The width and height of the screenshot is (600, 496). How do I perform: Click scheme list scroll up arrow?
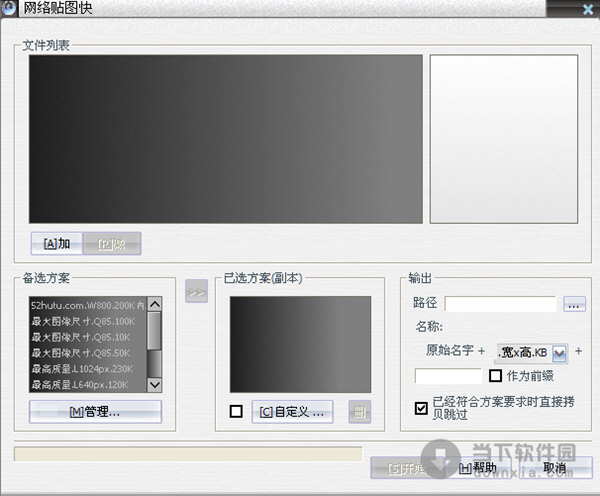tap(155, 304)
